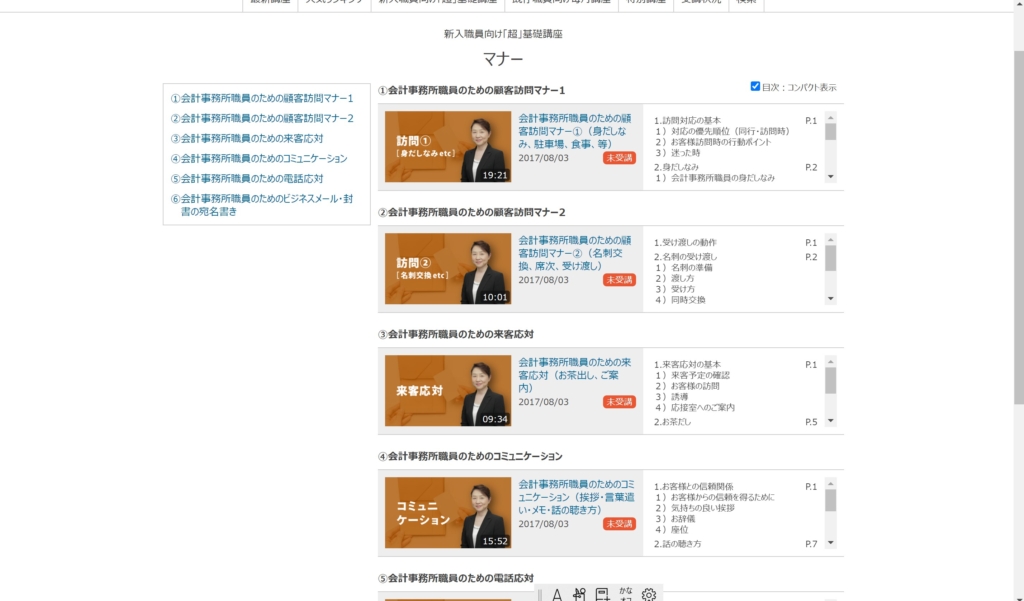Click scrollbar thumb in 訪問マナー1 contents list
Viewport: 1024px width, 601px height.
[x=831, y=131]
